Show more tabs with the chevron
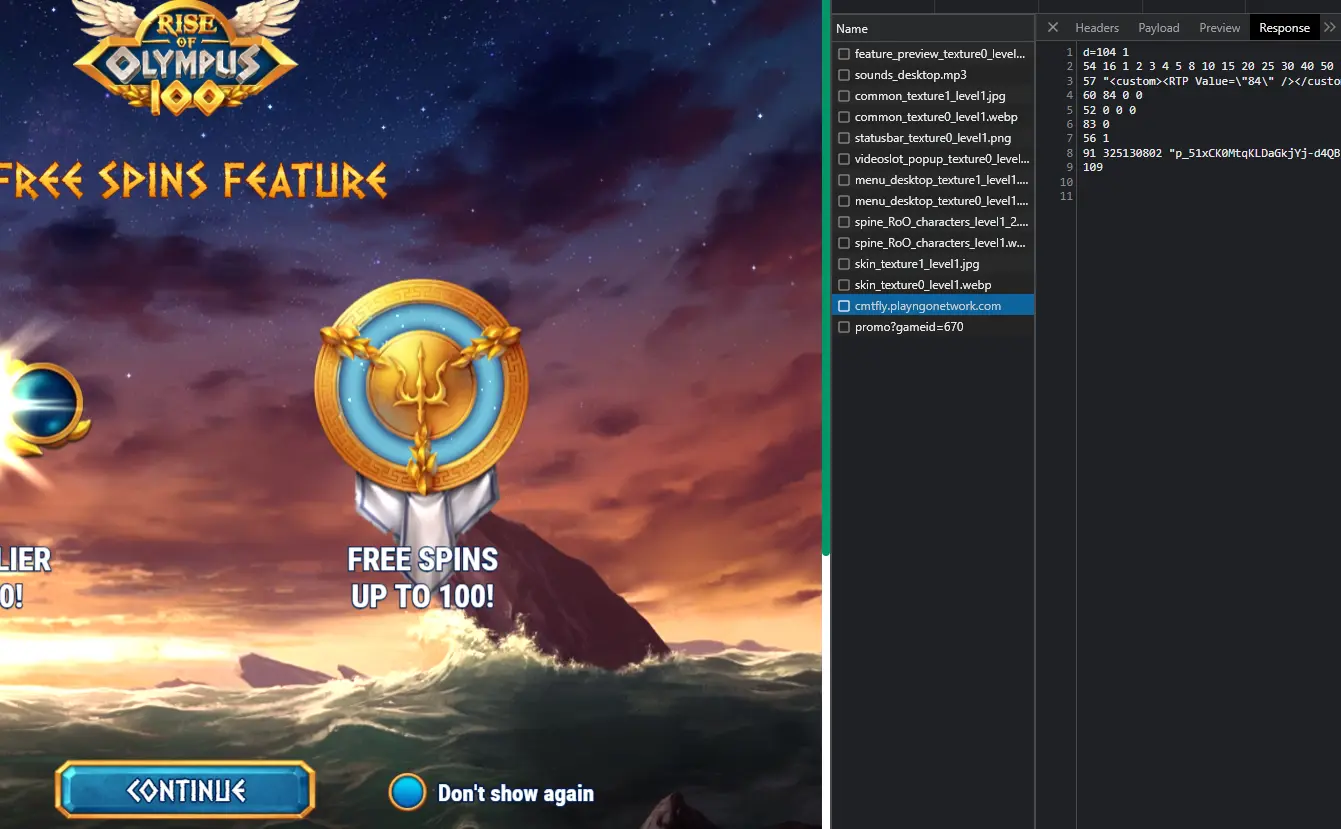Screen dimensions: 1341x829 pyautogui.click(x=1329, y=28)
